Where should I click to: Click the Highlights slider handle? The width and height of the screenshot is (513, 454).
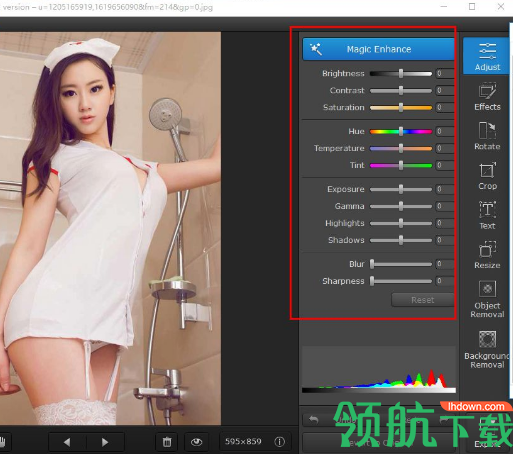click(x=401, y=223)
